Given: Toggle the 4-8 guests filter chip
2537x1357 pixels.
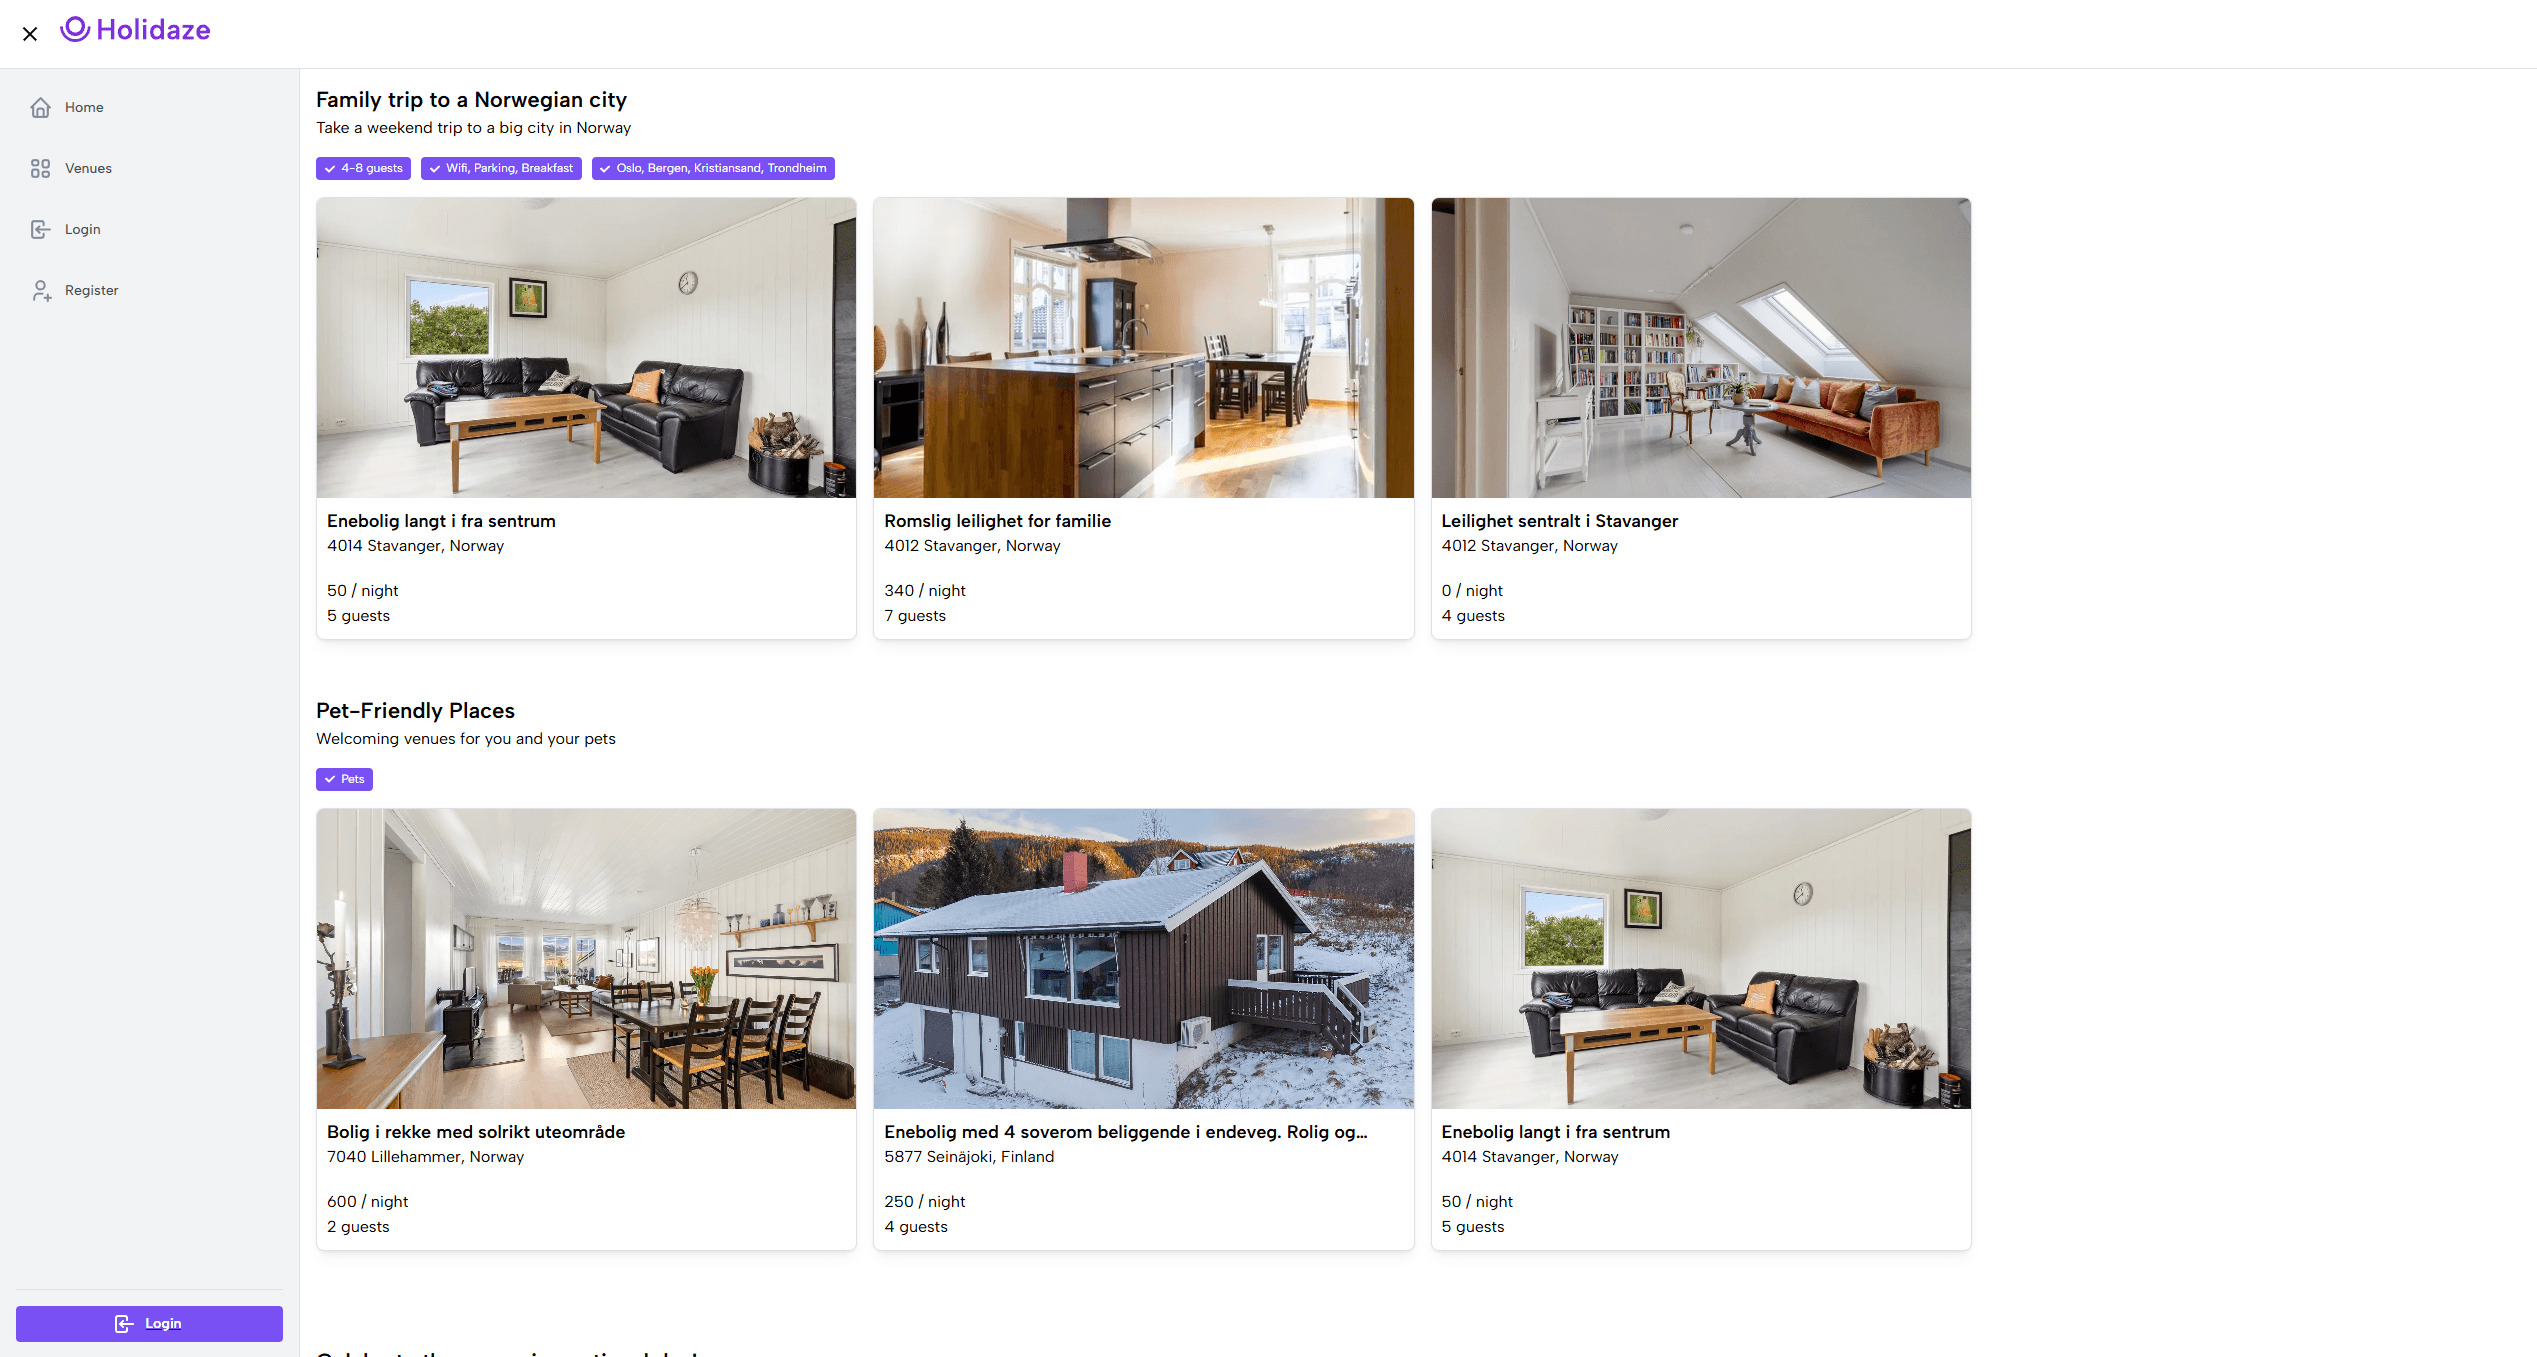Looking at the screenshot, I should coord(363,168).
